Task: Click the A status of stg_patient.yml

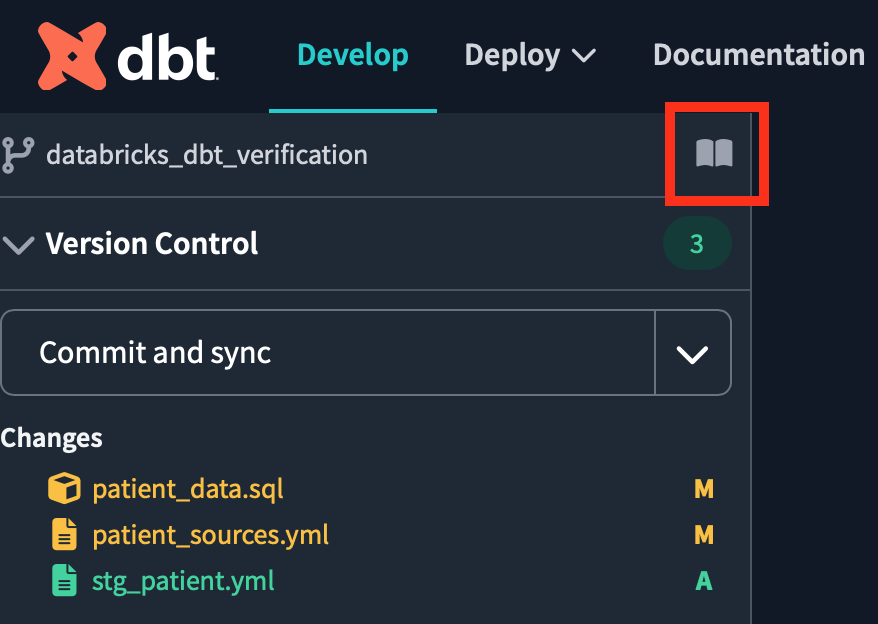Action: point(704,581)
